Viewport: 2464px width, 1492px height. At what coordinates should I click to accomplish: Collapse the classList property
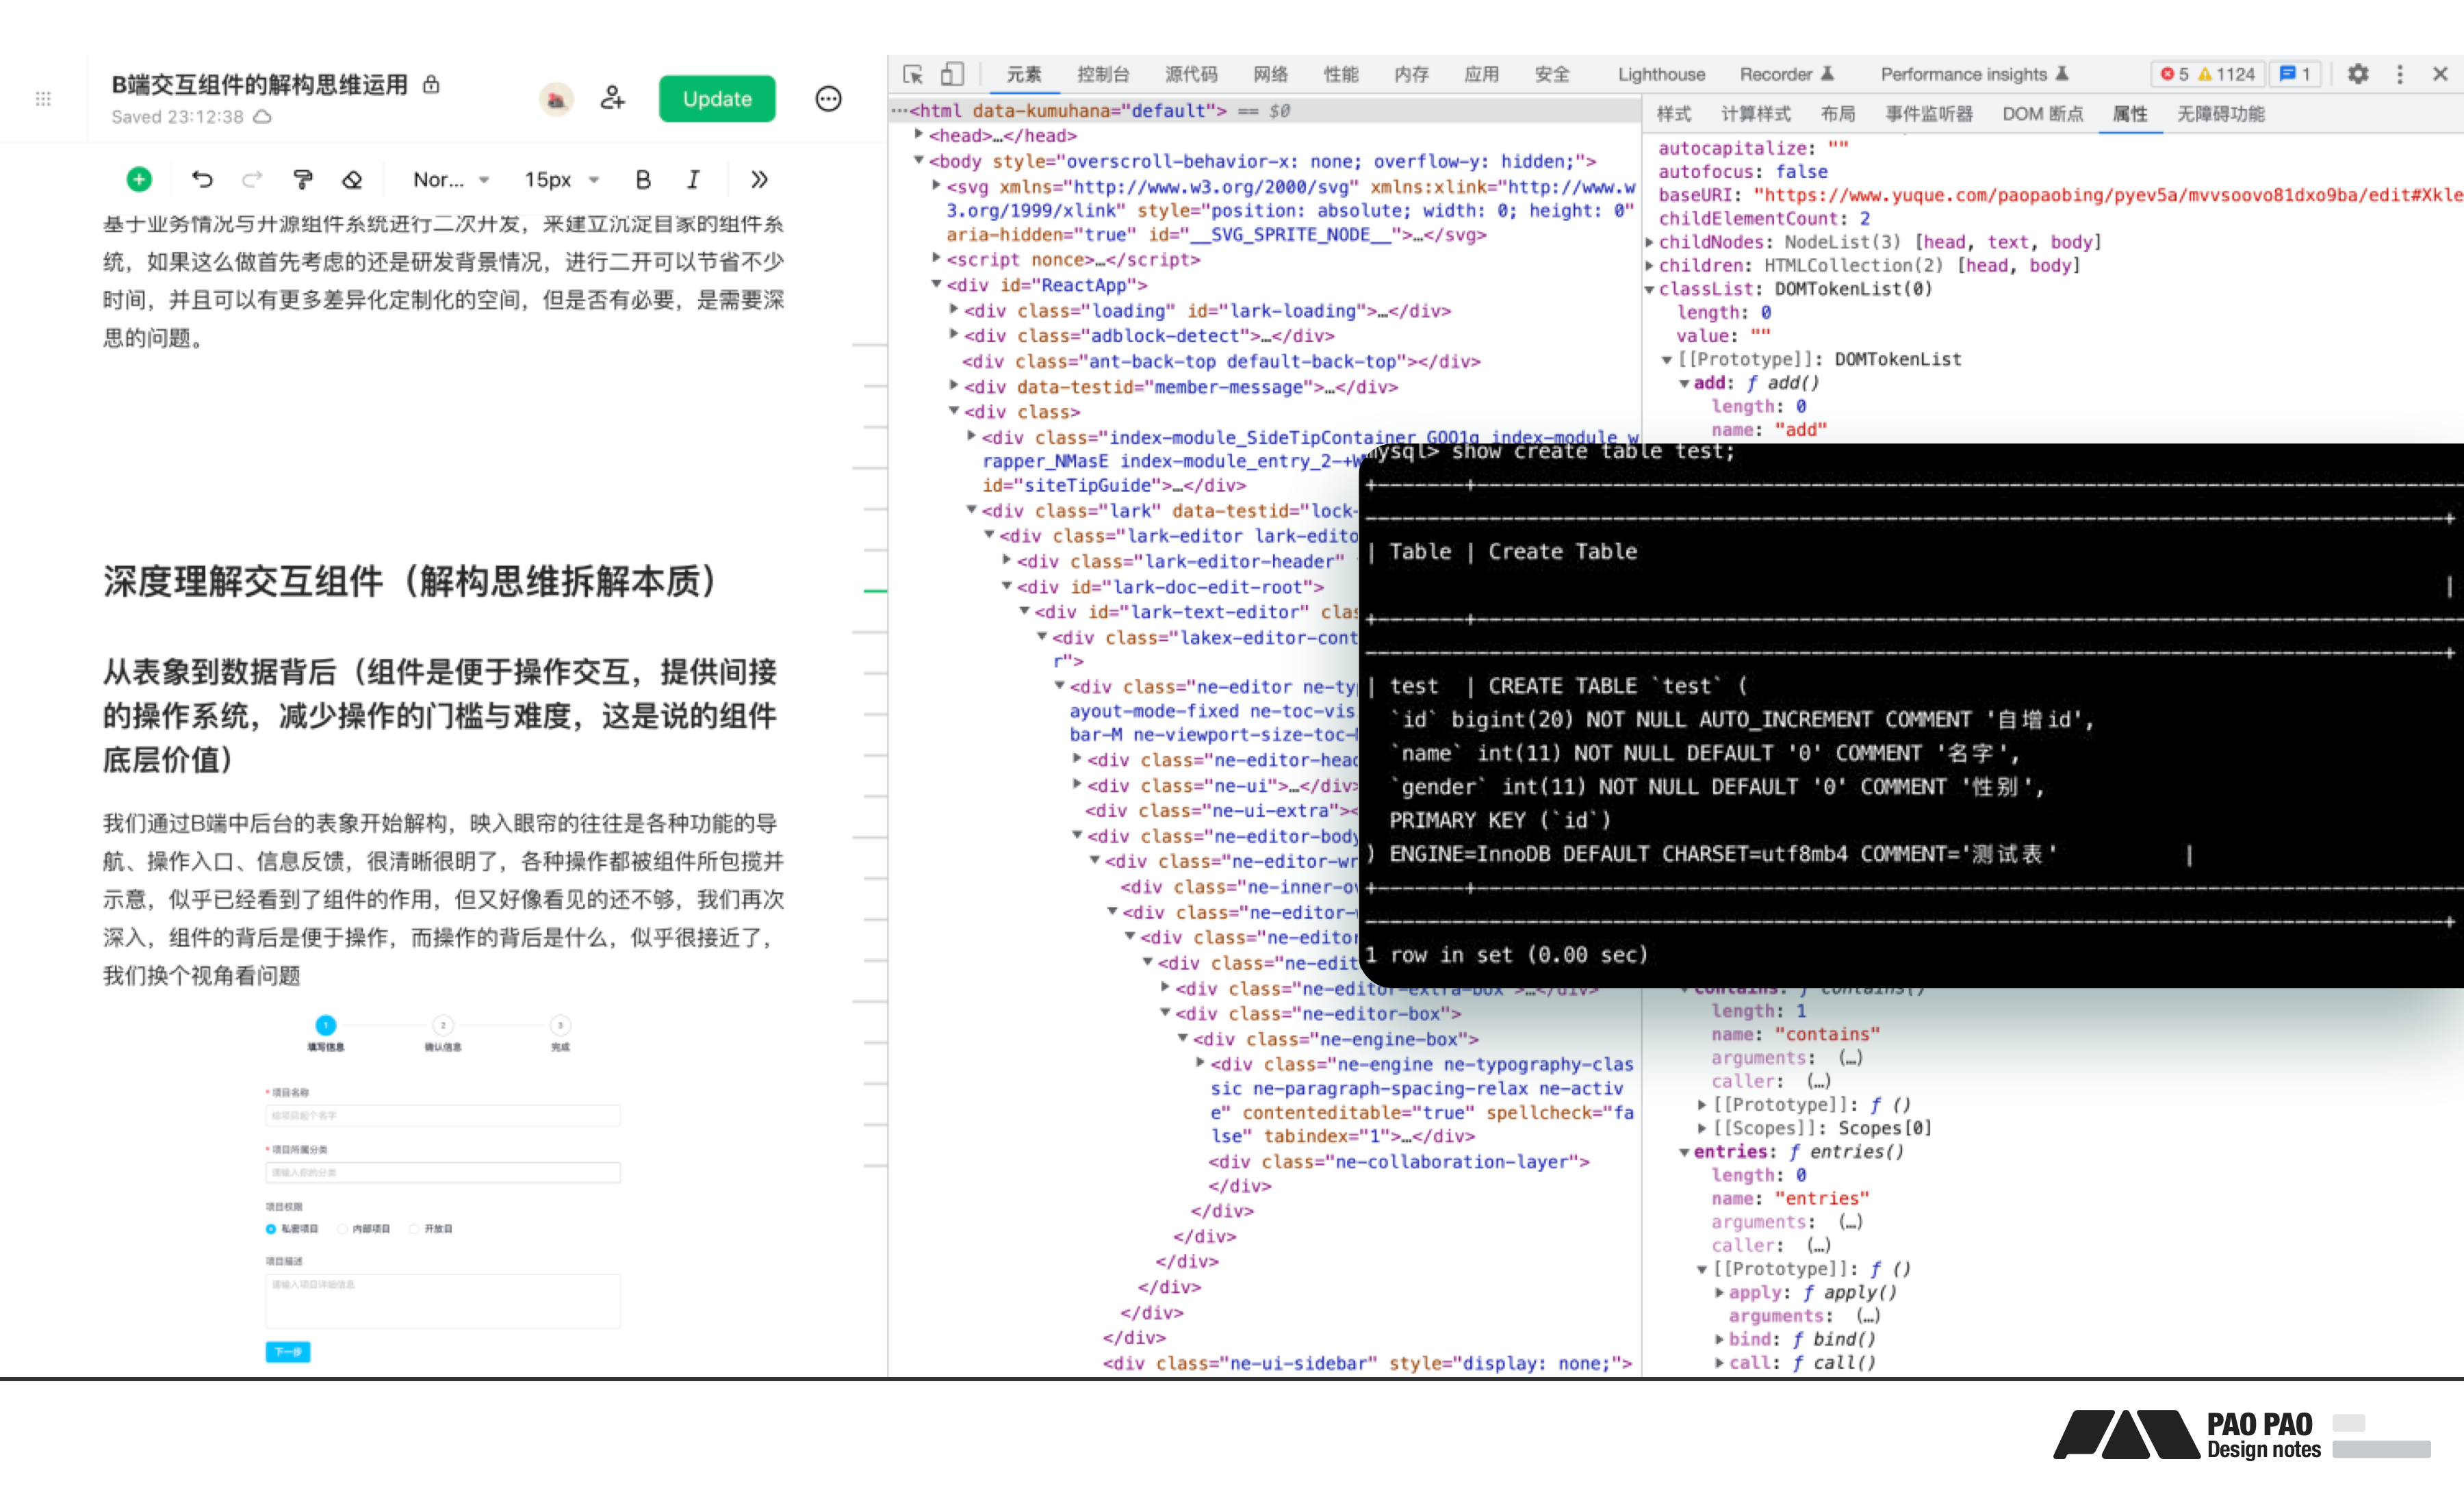1650,289
